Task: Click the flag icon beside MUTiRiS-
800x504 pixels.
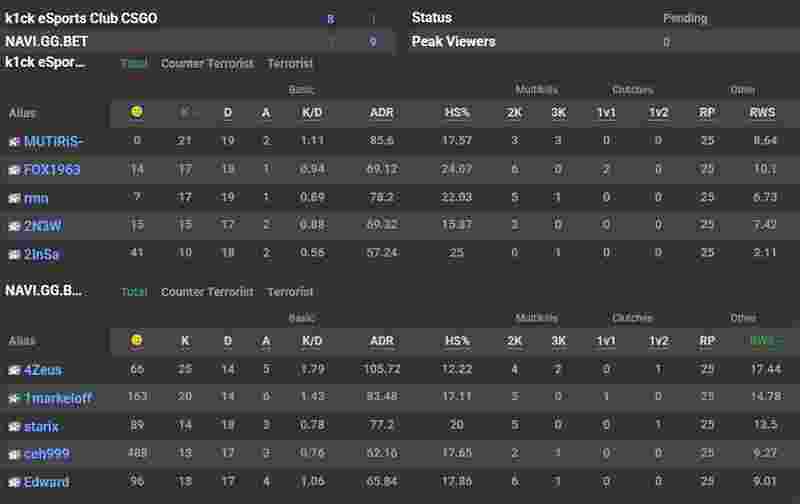Action: 14,141
